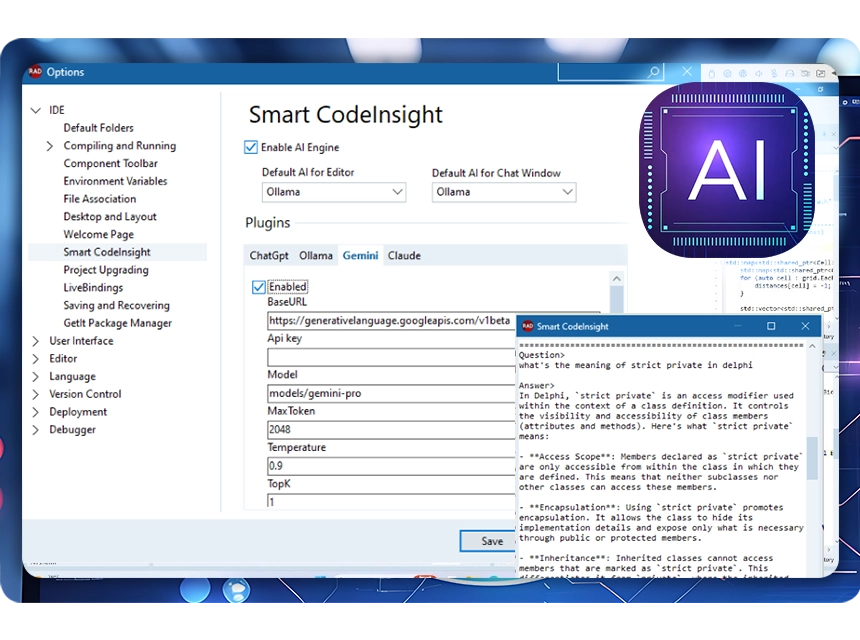860x640 pixels.
Task: Open Project Upgrading settings page
Action: point(106,270)
